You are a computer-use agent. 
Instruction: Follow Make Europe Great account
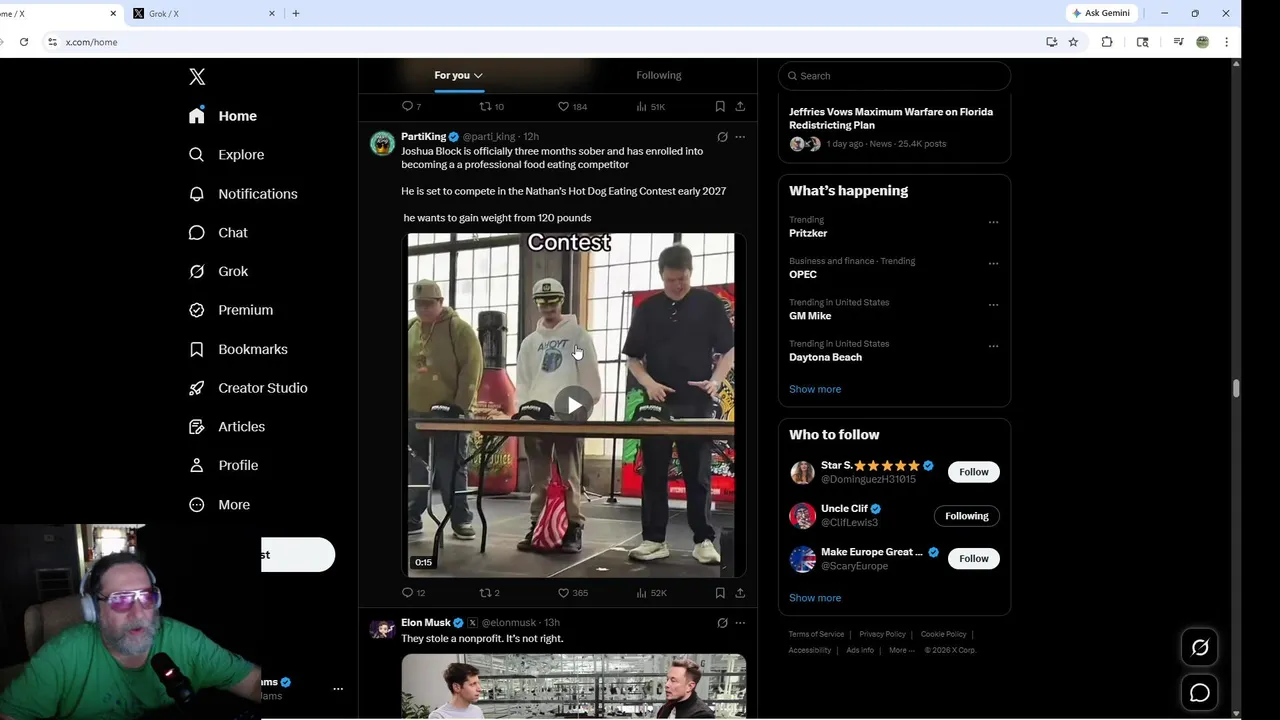click(973, 559)
